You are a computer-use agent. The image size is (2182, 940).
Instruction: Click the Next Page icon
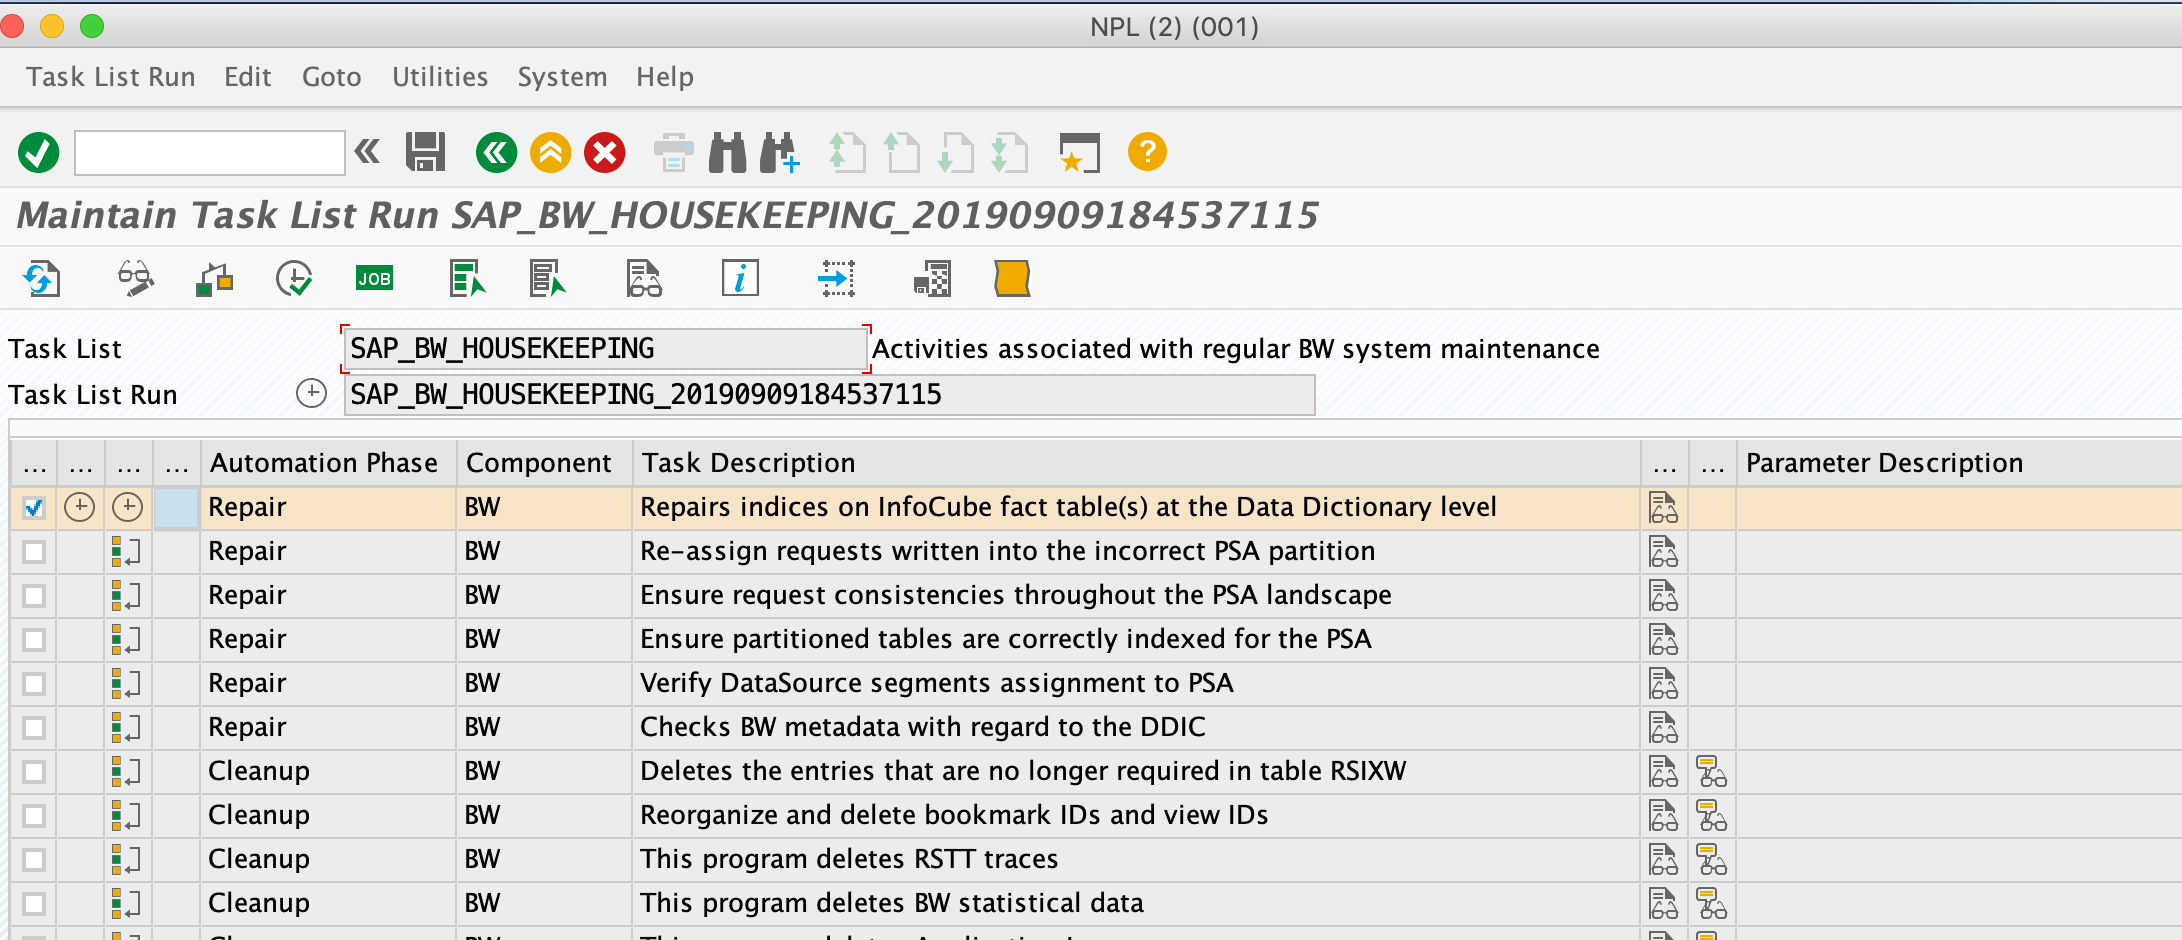pyautogui.click(x=955, y=153)
